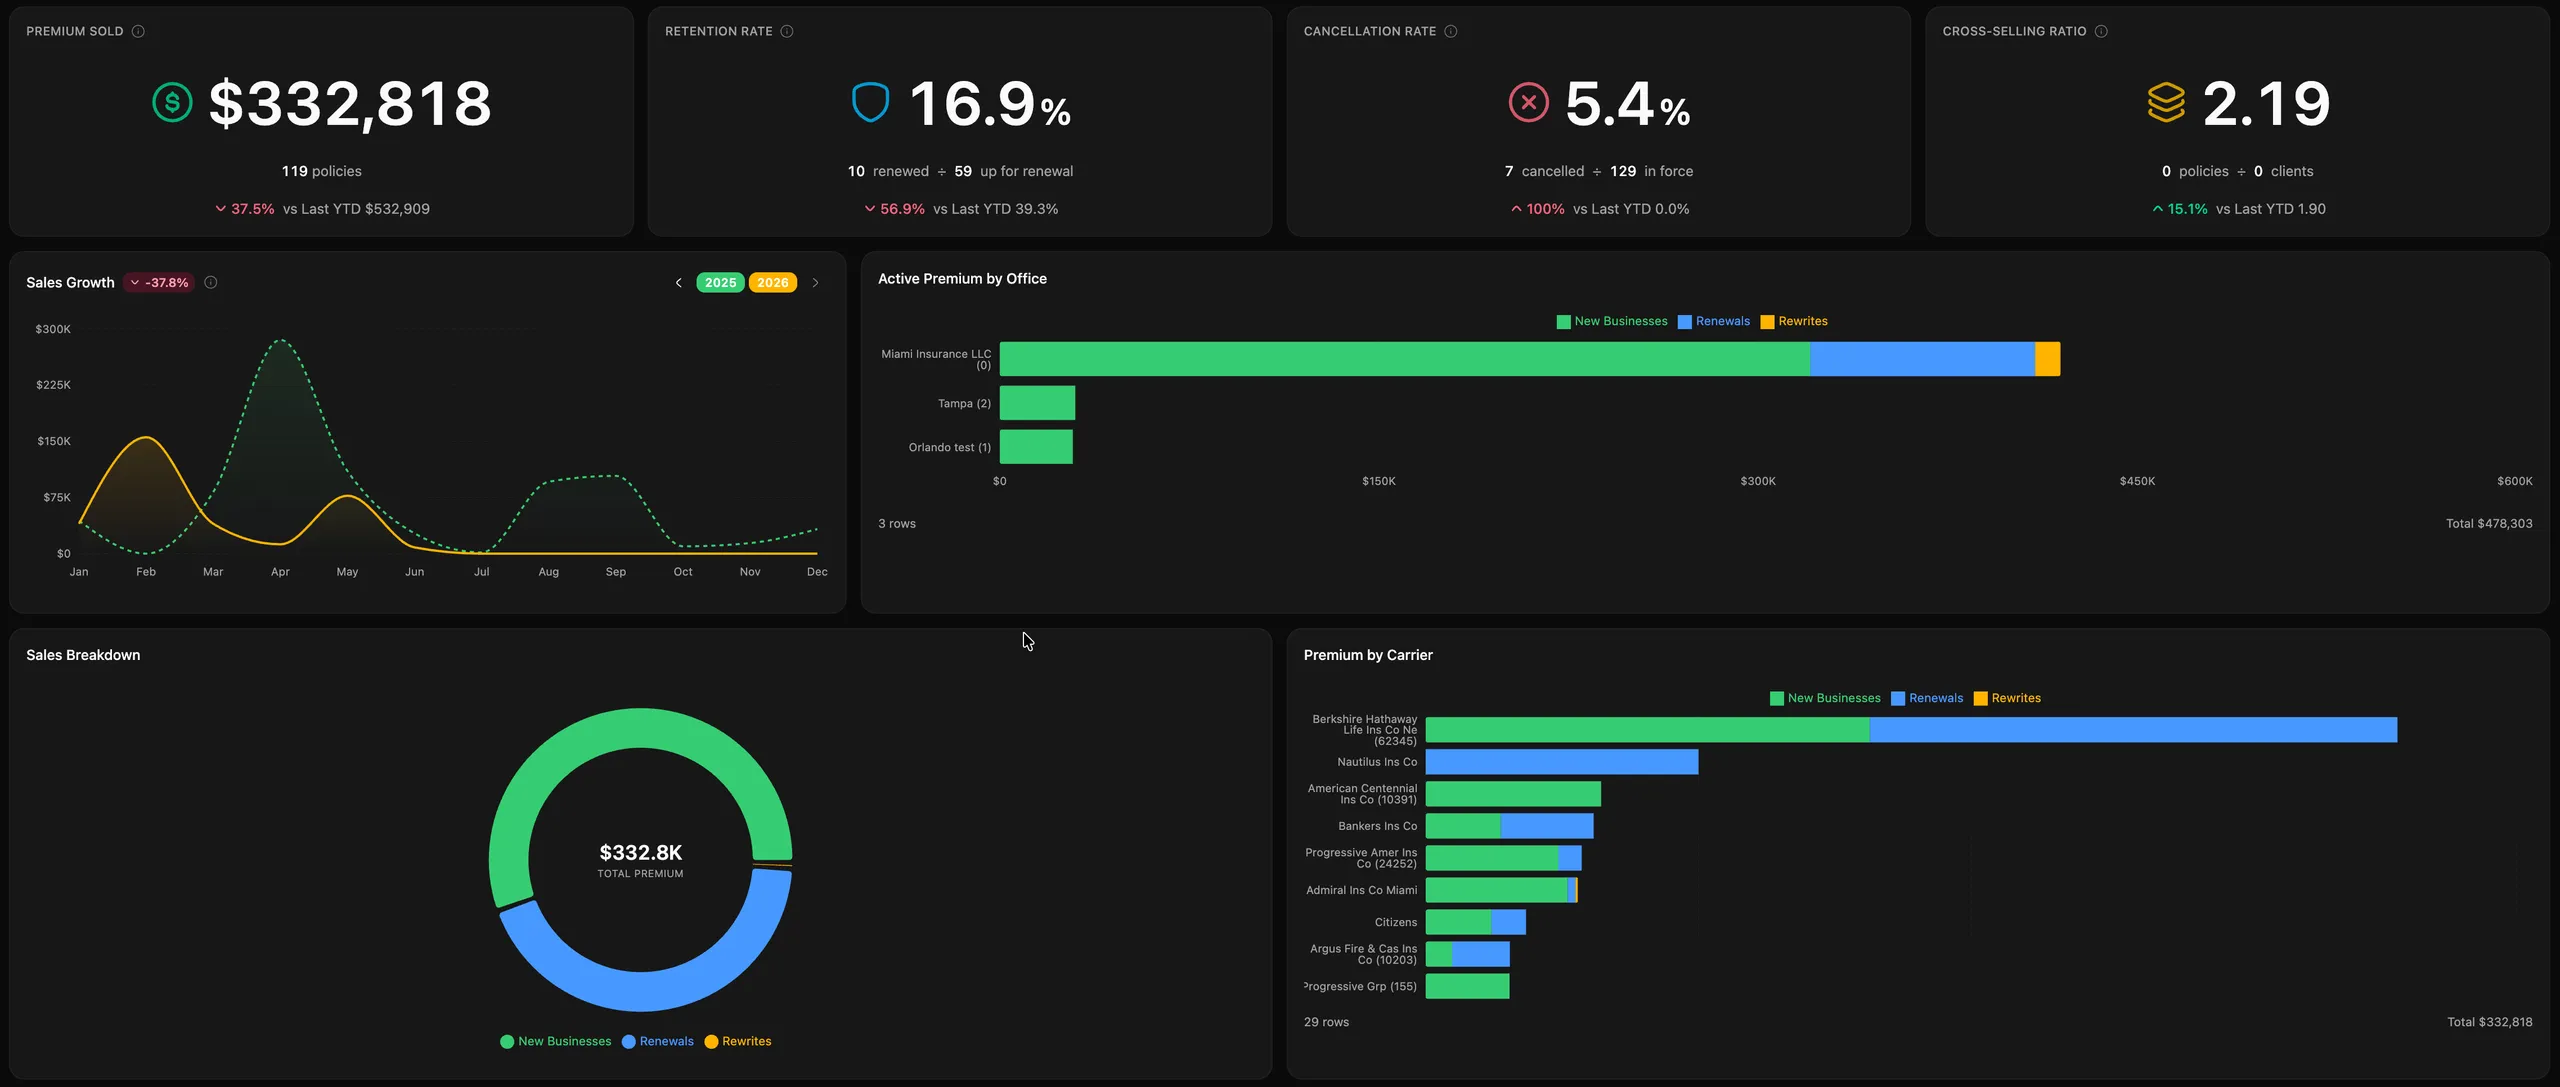Click the Sales Breakdown title
This screenshot has height=1087, width=2560.
(83, 655)
